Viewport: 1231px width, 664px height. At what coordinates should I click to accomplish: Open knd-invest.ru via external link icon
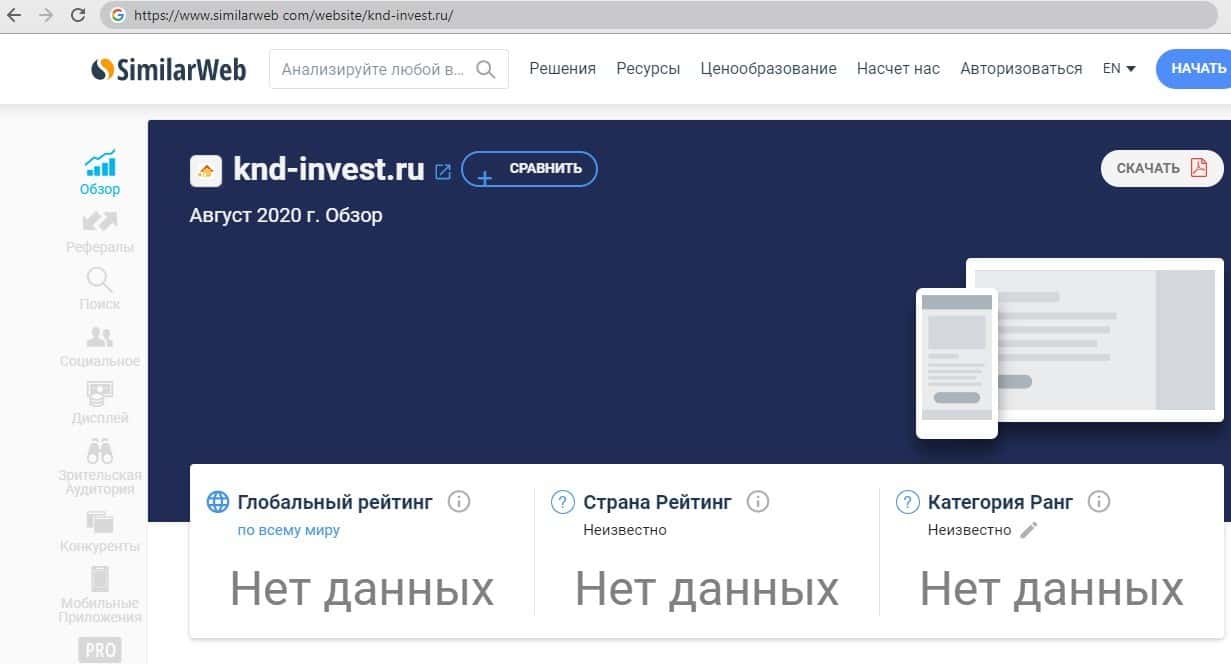pyautogui.click(x=443, y=172)
